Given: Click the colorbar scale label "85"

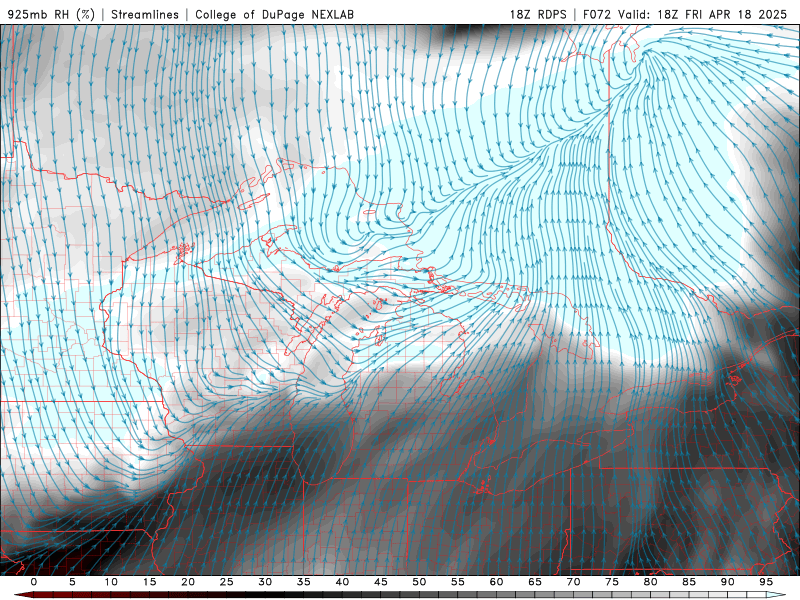Looking at the screenshot, I should (689, 582).
